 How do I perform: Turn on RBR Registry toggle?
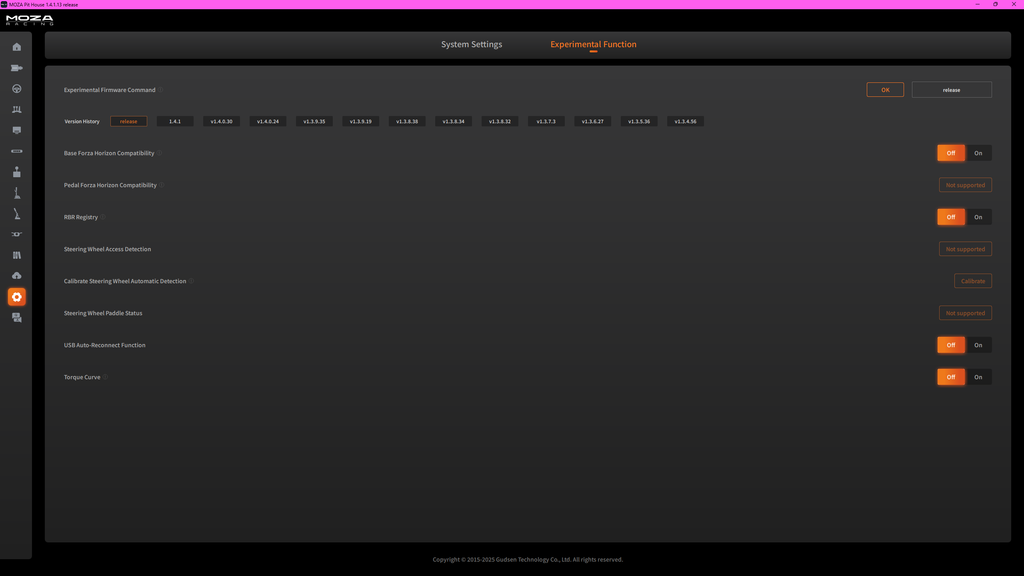tap(978, 217)
